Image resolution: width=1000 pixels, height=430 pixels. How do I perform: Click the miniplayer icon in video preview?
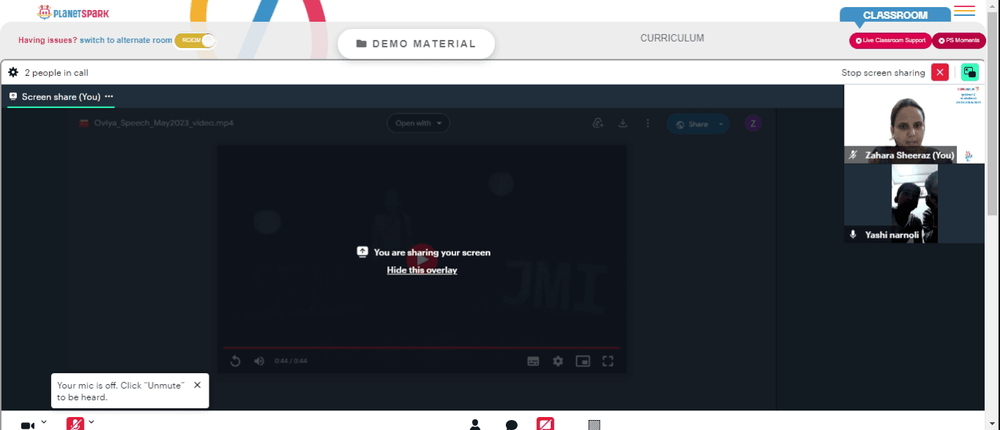583,361
